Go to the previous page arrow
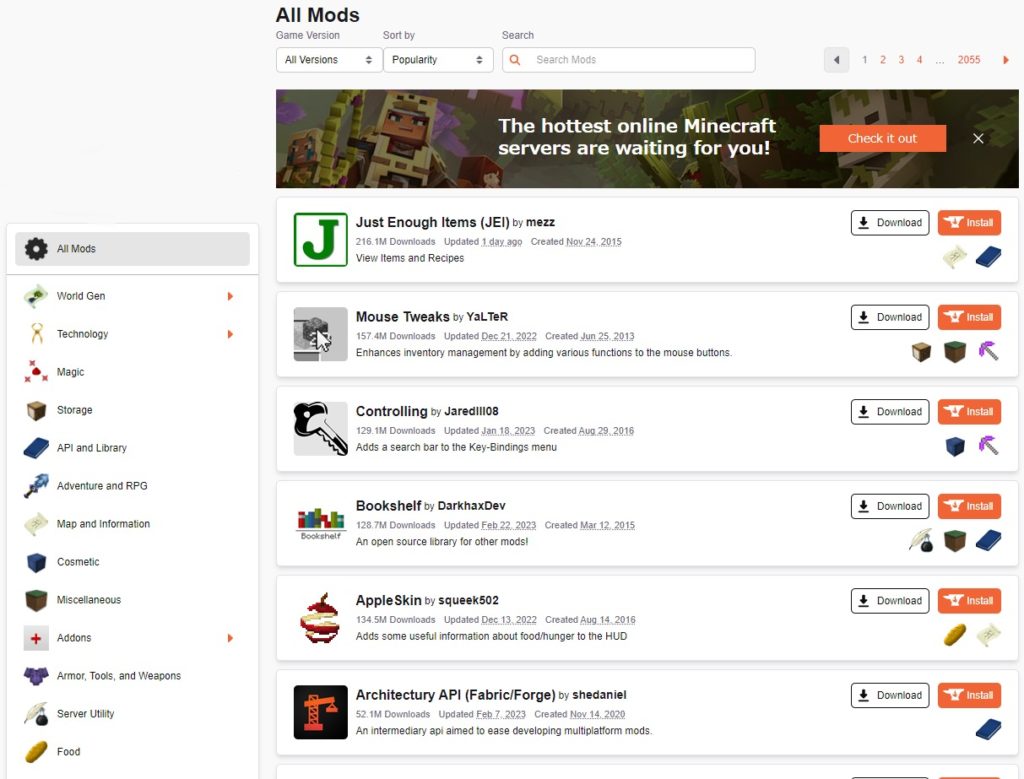The height and width of the screenshot is (779, 1024). (837, 60)
